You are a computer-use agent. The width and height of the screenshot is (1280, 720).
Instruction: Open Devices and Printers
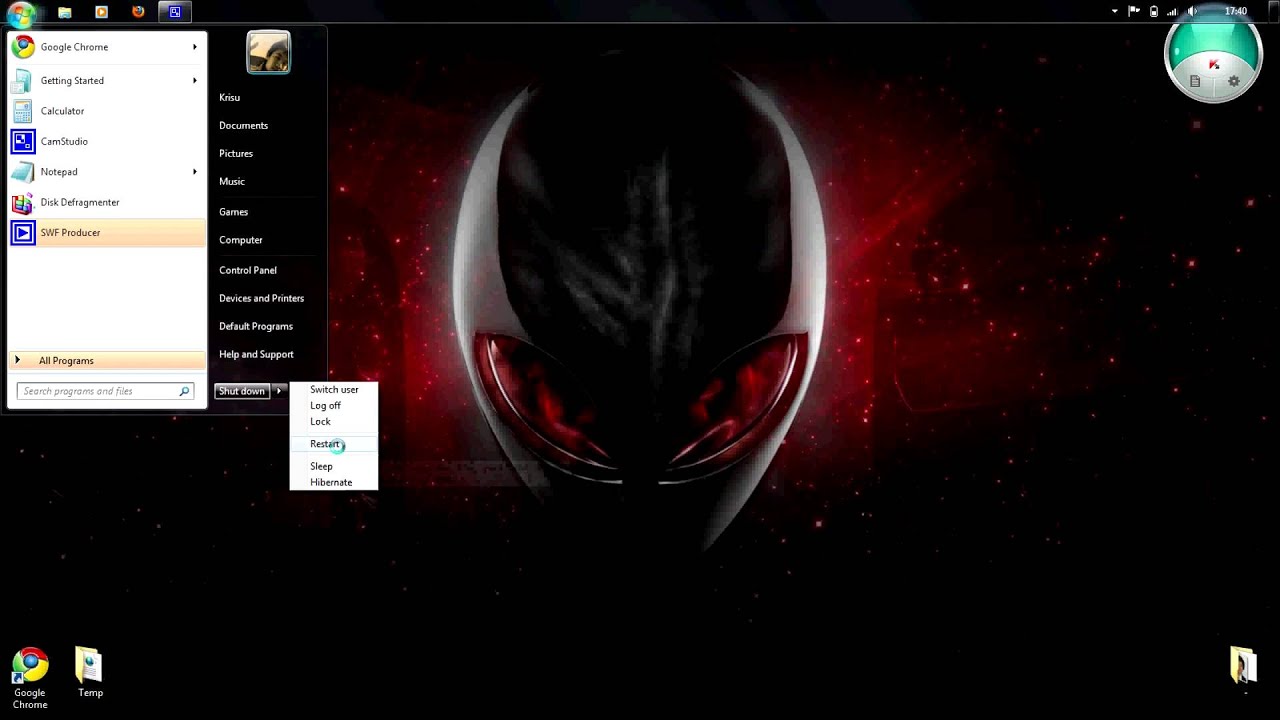tap(261, 298)
